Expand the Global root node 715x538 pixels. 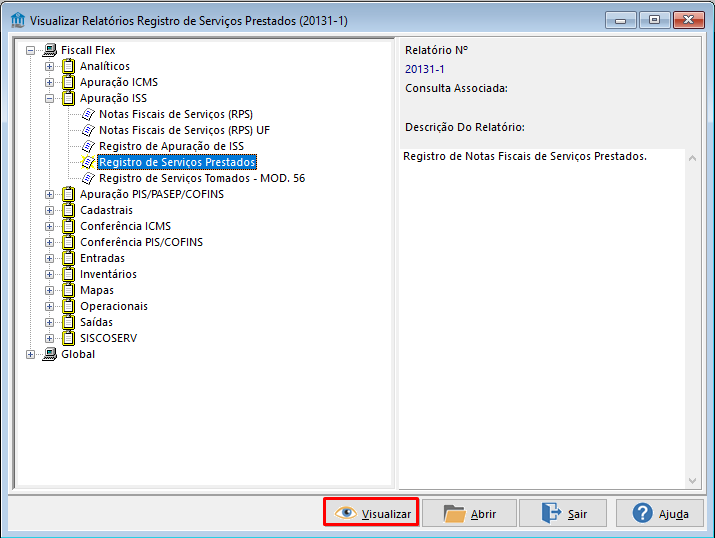[x=31, y=355]
